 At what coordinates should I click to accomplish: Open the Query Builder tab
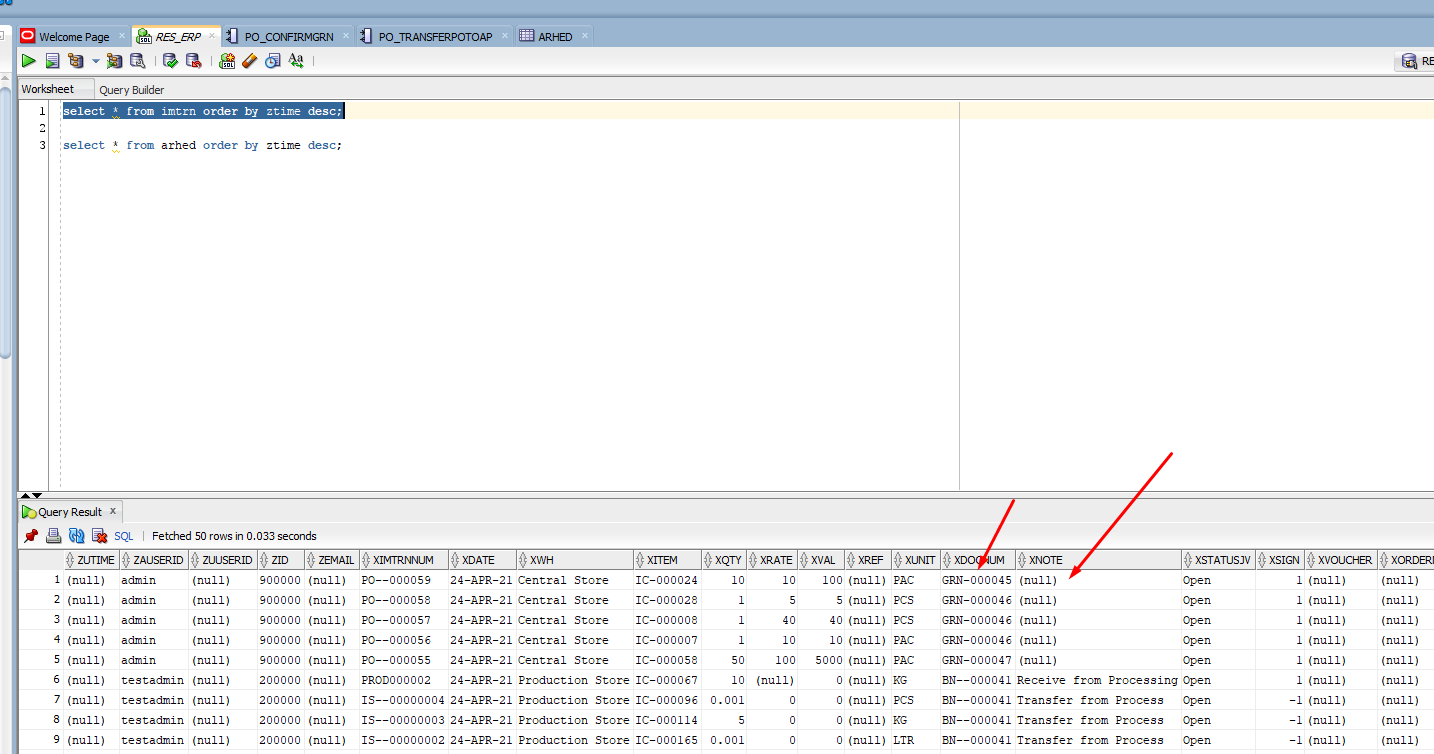pos(131,89)
